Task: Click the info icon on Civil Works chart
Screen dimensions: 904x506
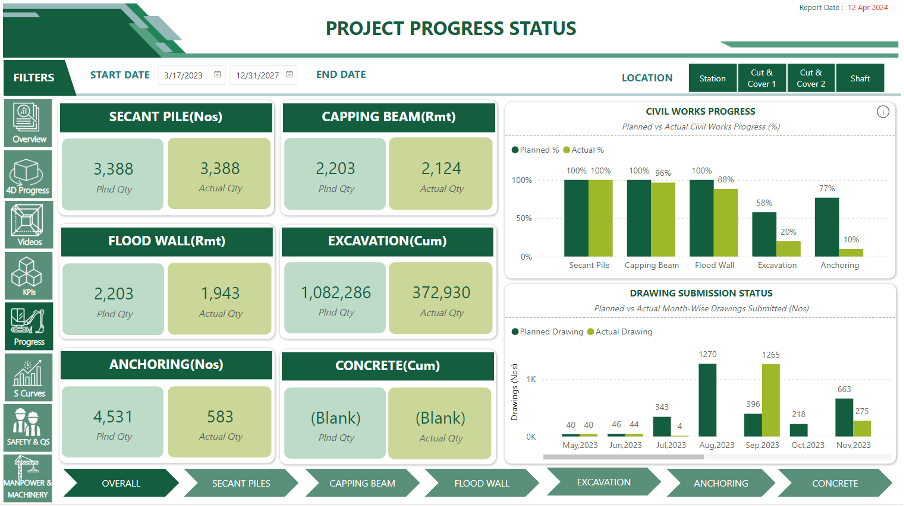Action: point(883,112)
